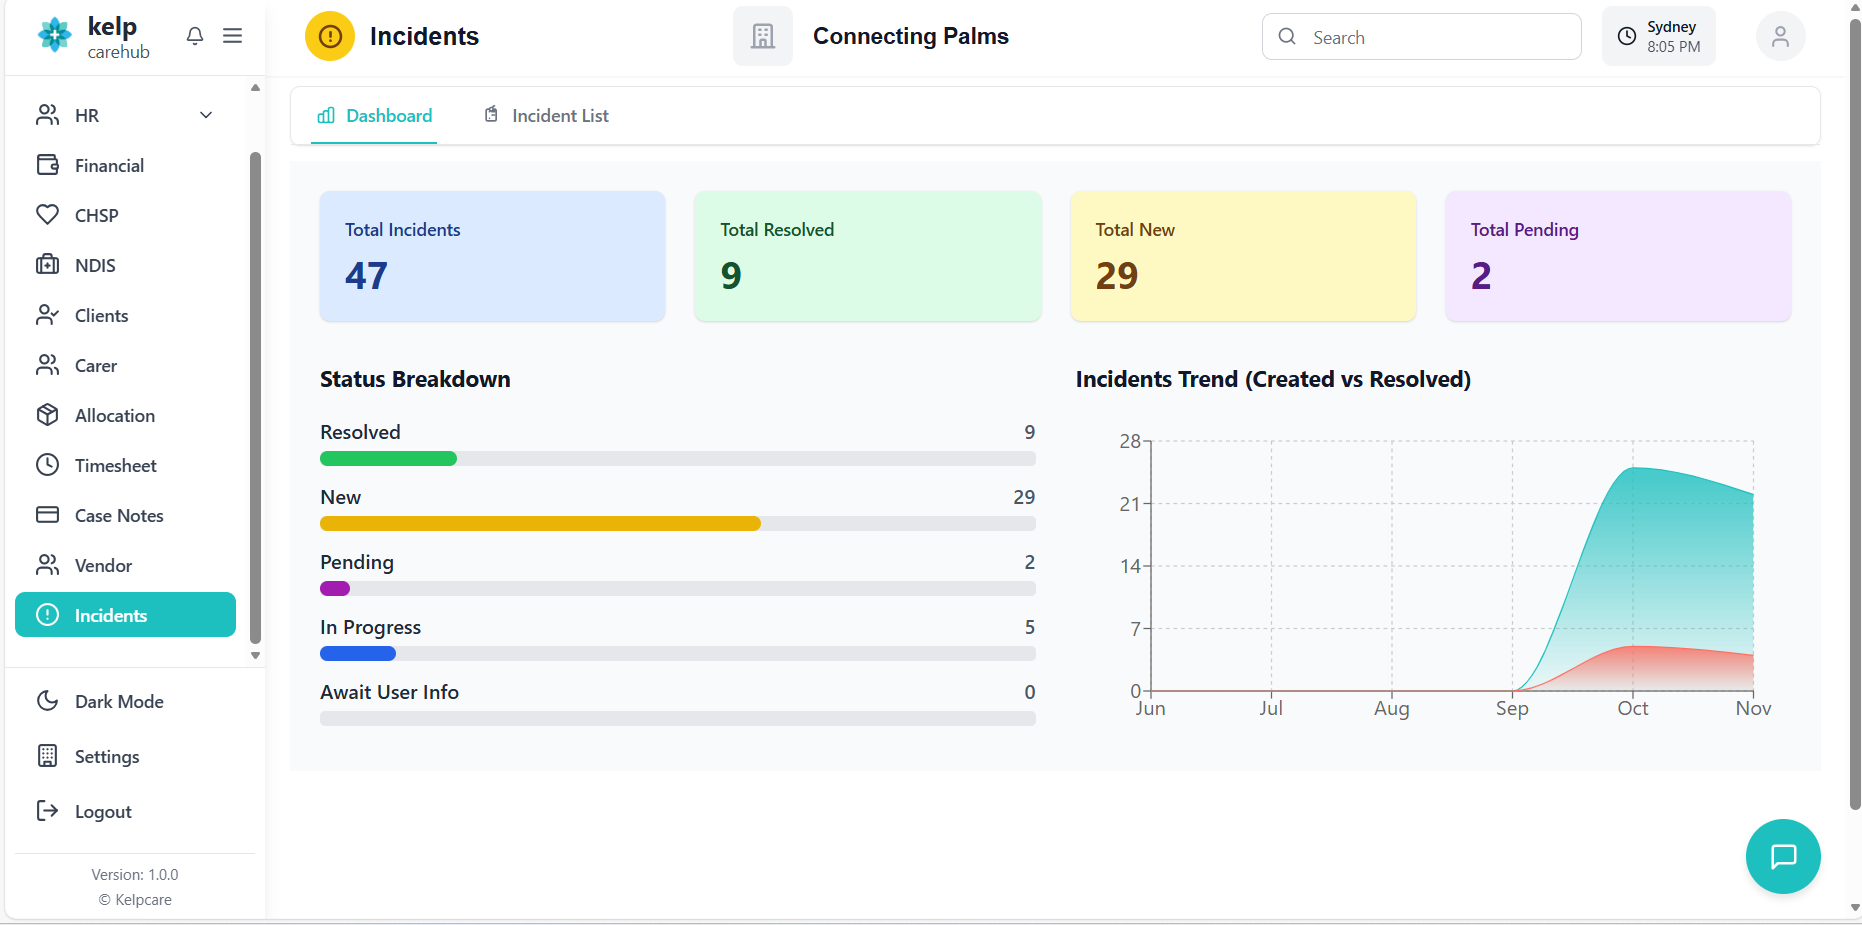Enable Dark Mode
The width and height of the screenshot is (1862, 925).
pos(118,701)
